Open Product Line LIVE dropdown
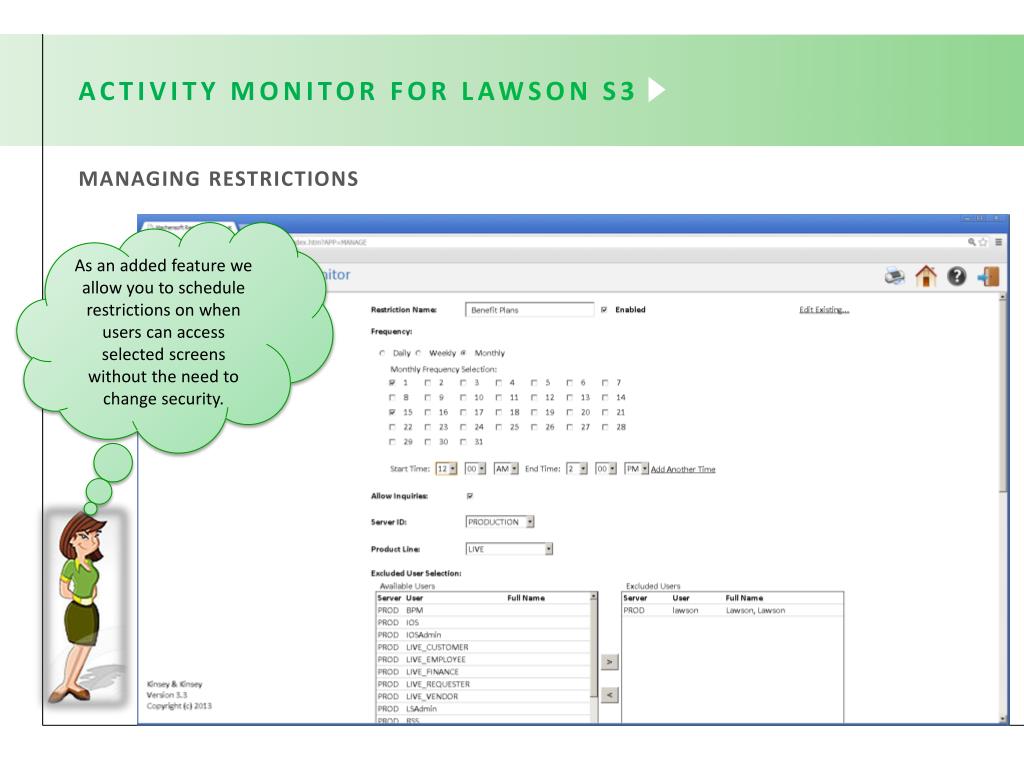1024x768 pixels. pos(509,549)
